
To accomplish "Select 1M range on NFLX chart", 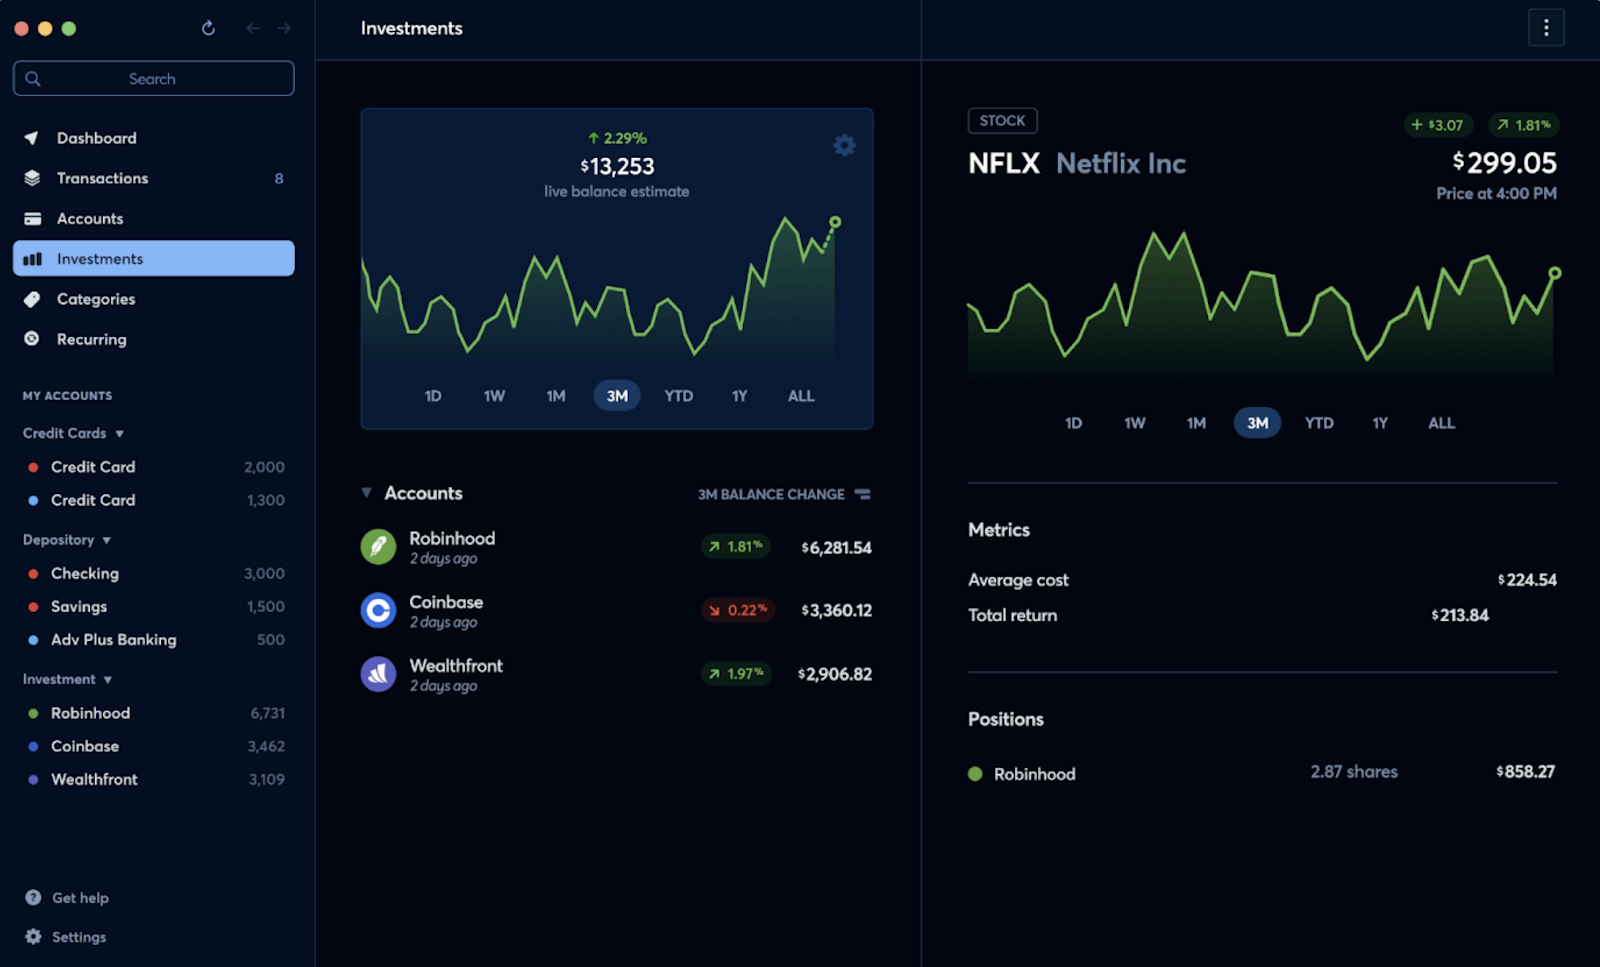I will [1196, 423].
